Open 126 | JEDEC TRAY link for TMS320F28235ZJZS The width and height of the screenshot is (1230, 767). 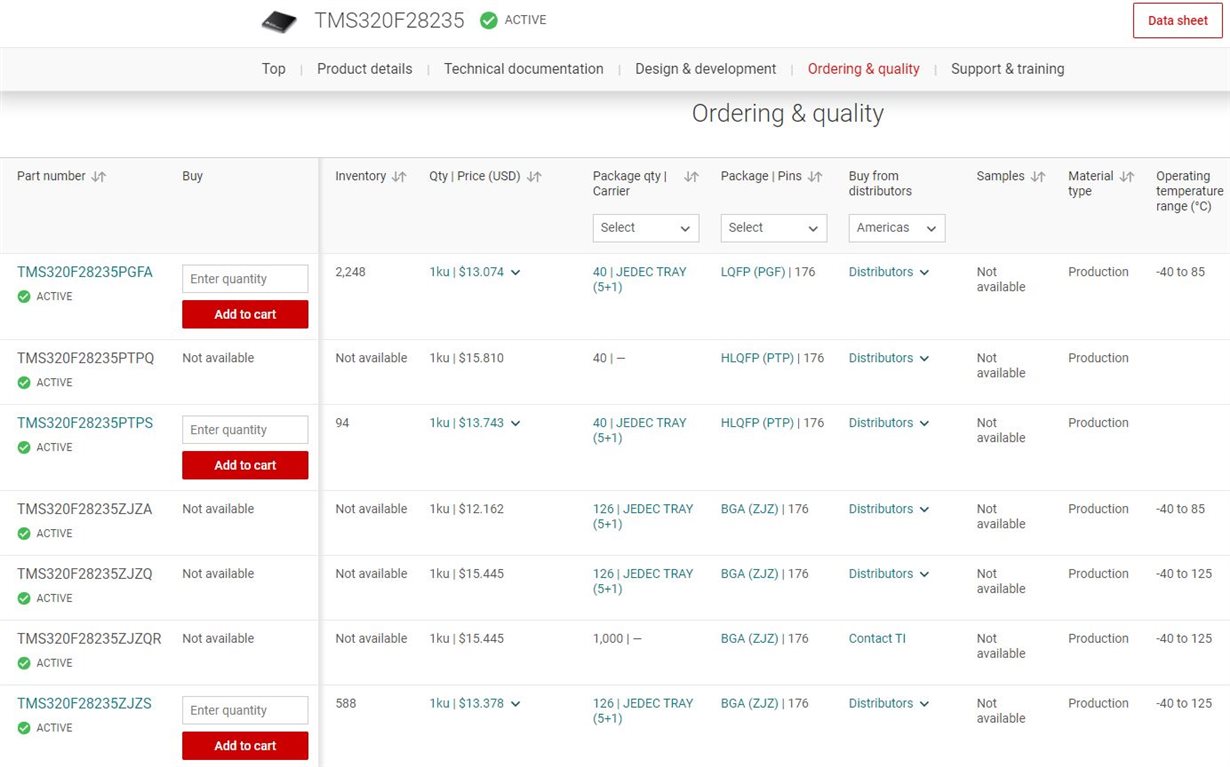pyautogui.click(x=643, y=711)
